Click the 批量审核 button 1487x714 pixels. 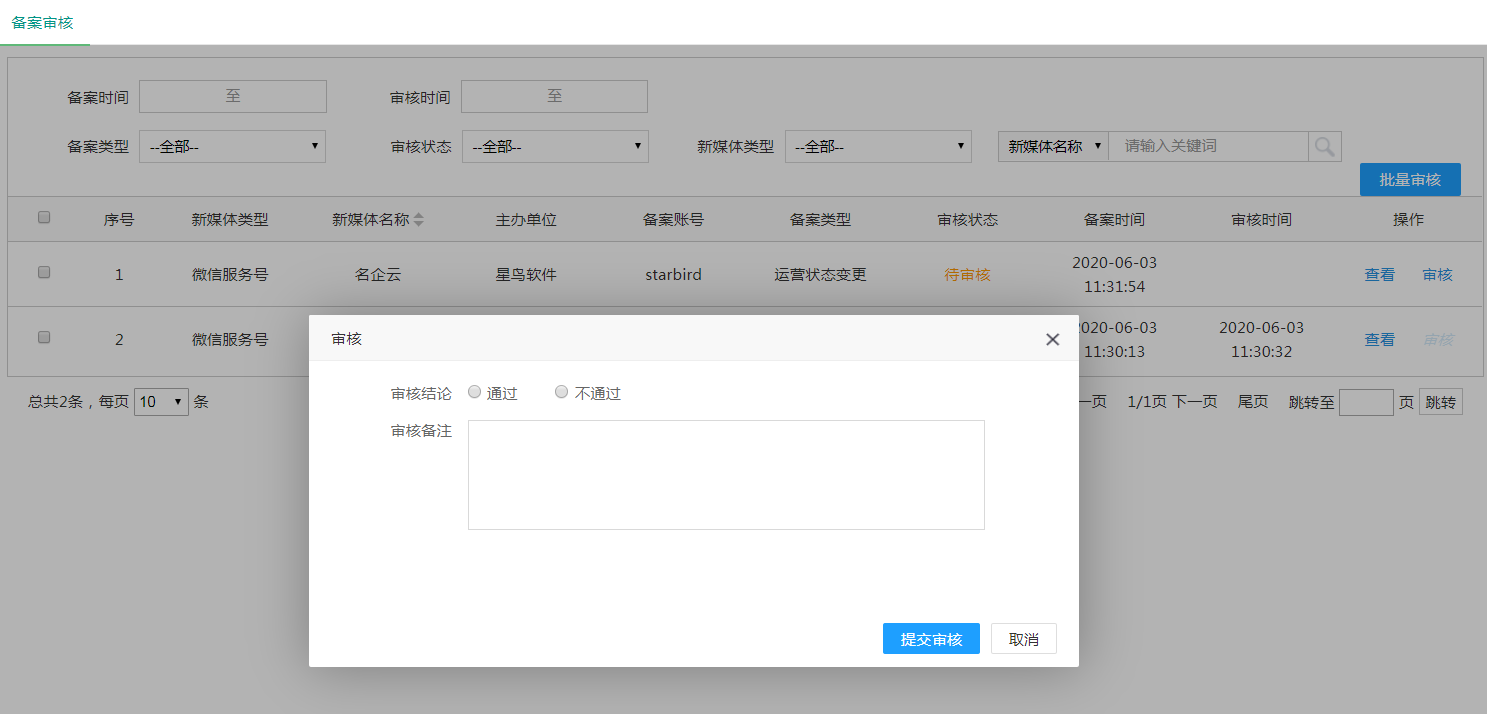tap(1410, 180)
